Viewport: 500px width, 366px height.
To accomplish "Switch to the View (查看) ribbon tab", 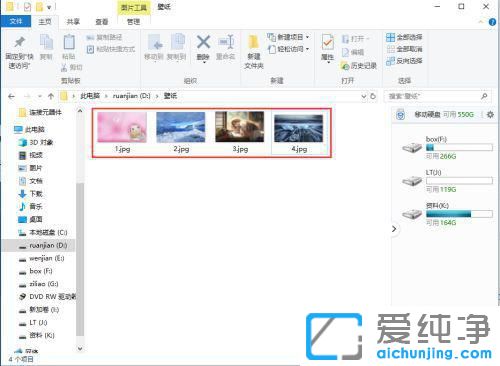I will 102,22.
